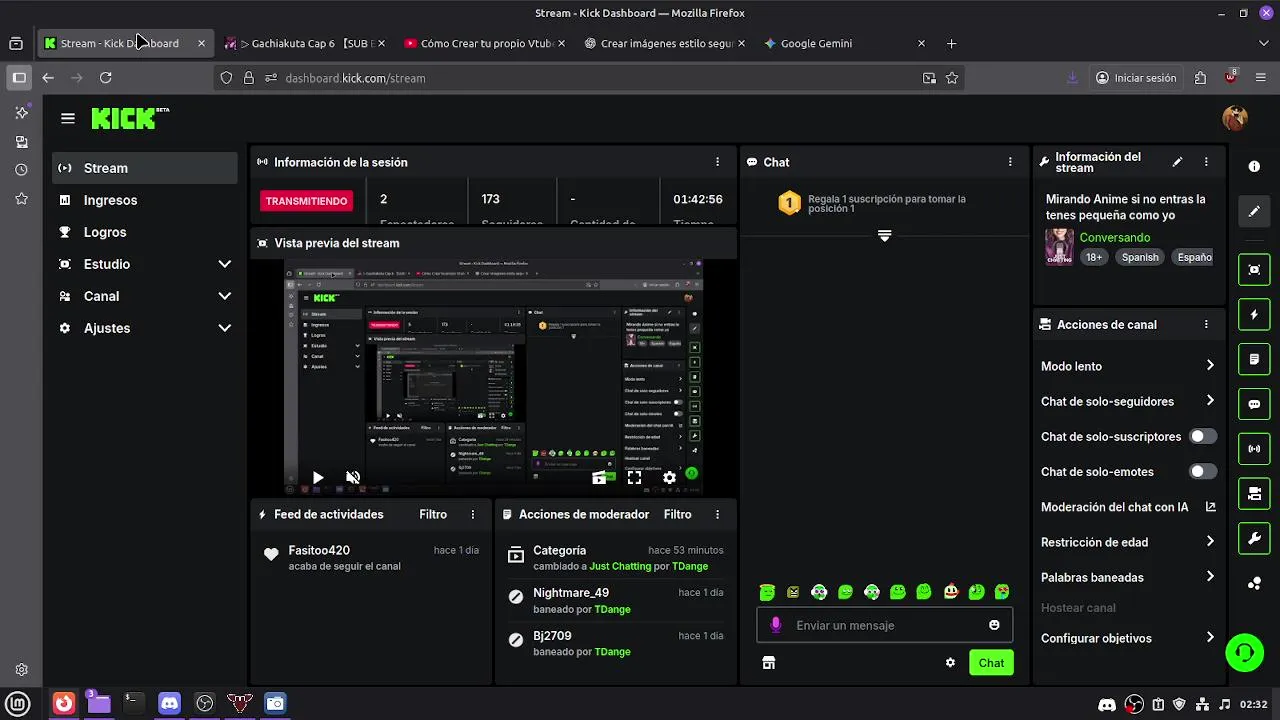The height and width of the screenshot is (720, 1280).
Task: Open Acciones de canal three-dot menu
Action: pos(1206,325)
